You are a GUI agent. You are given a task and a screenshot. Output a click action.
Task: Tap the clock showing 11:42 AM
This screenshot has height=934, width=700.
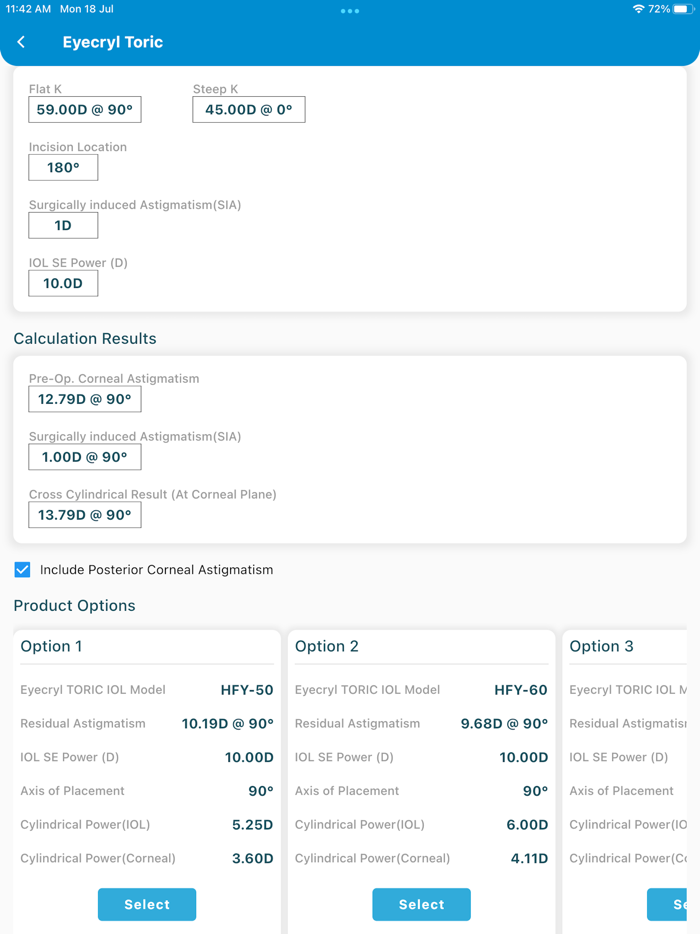click(30, 9)
